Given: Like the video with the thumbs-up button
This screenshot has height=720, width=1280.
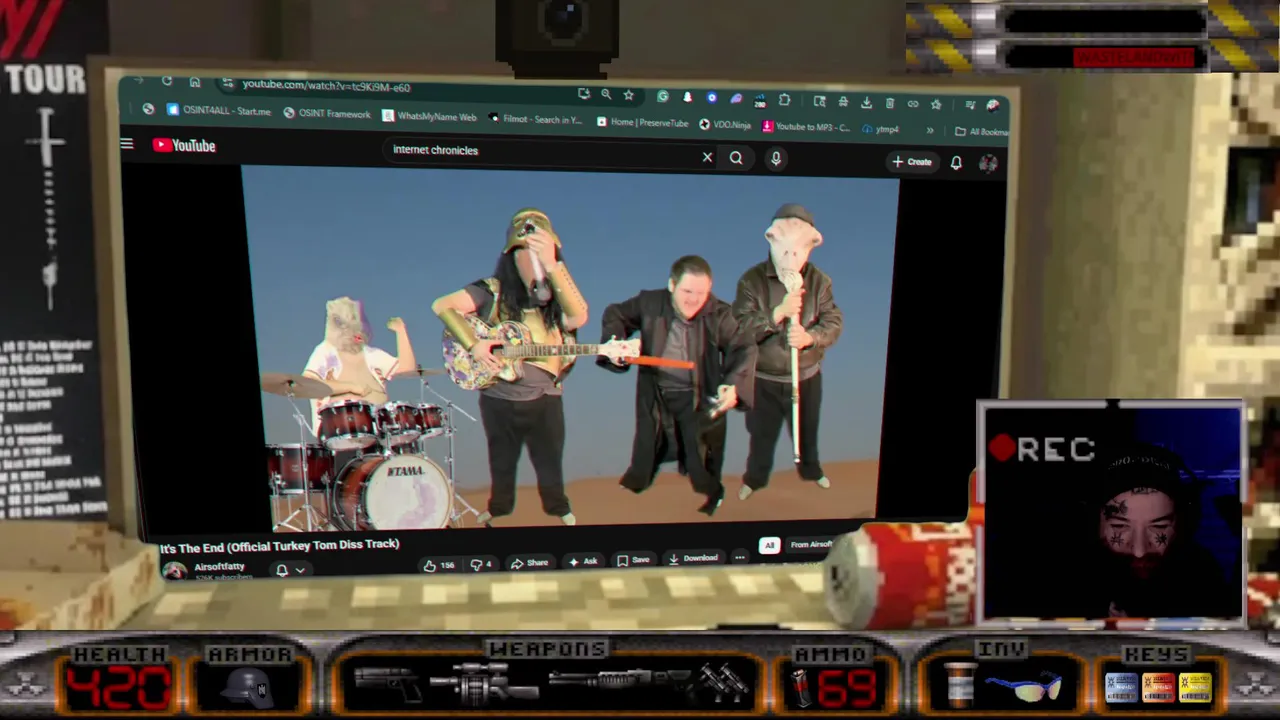Looking at the screenshot, I should tap(438, 565).
